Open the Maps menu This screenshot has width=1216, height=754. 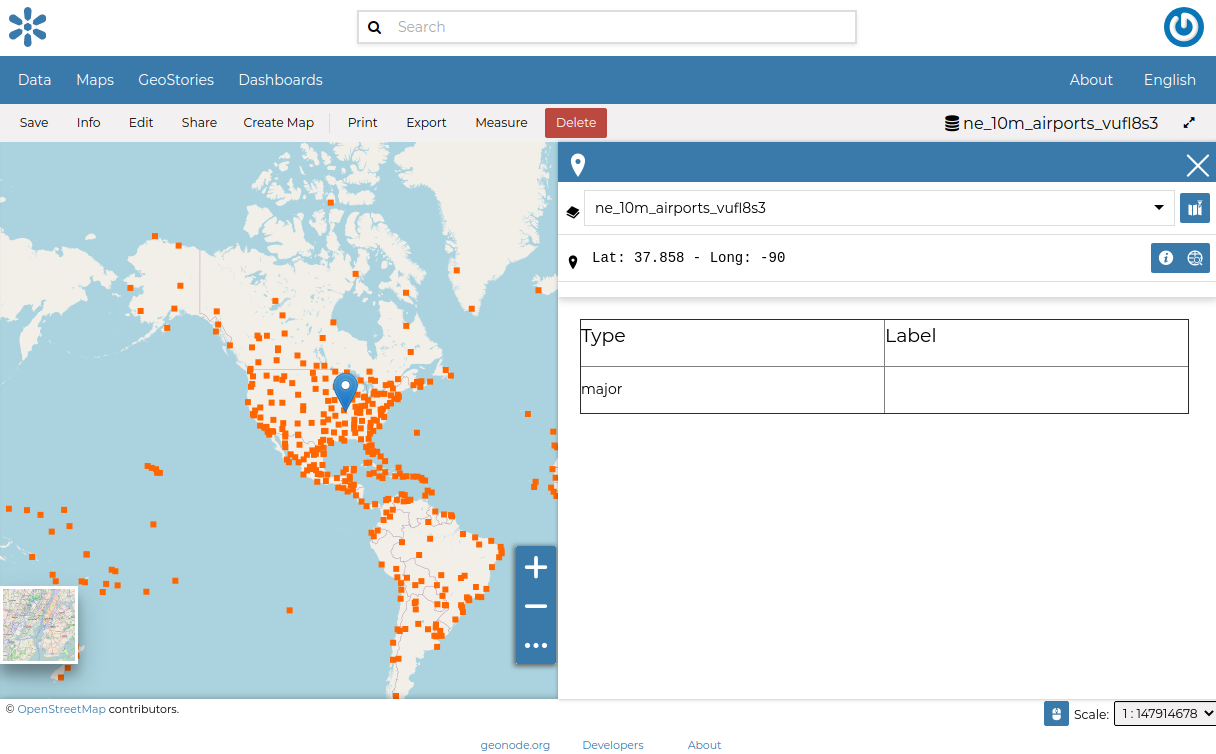pyautogui.click(x=95, y=79)
